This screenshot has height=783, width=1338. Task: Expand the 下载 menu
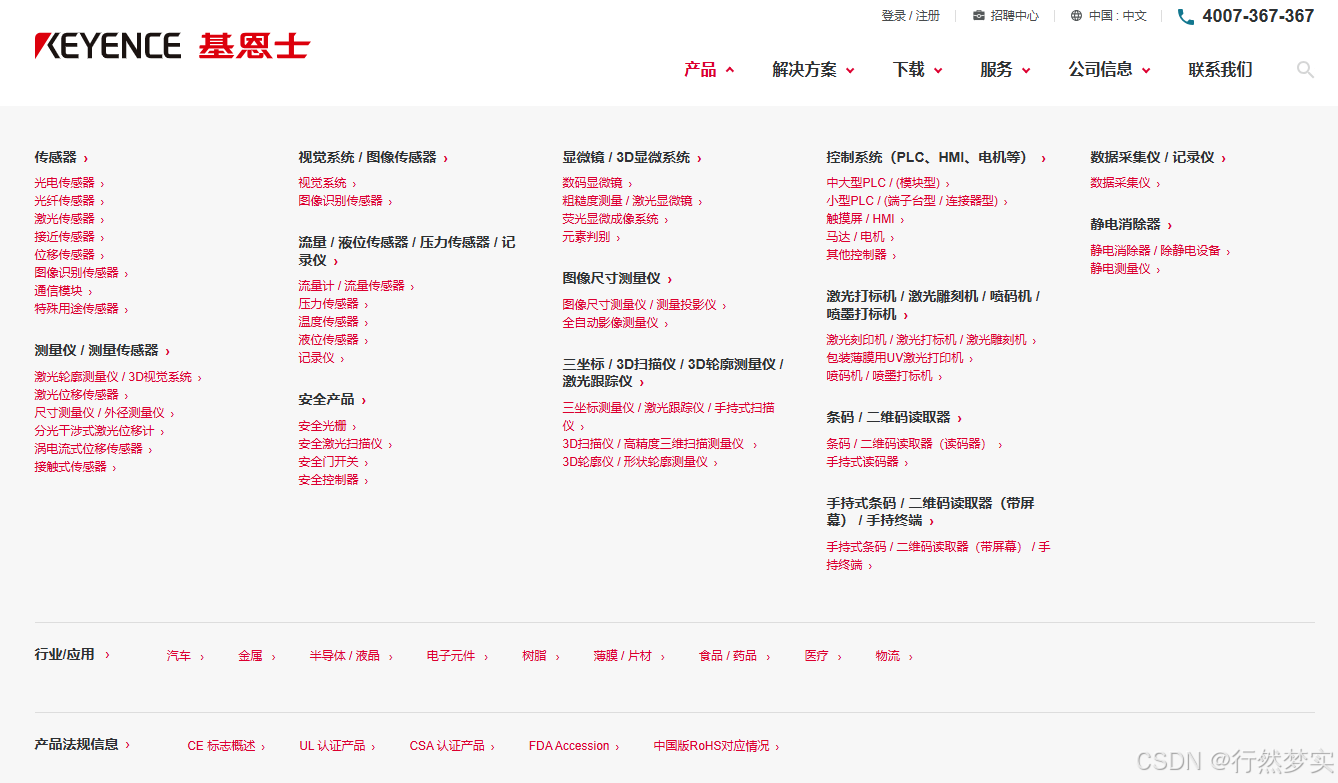coord(917,69)
